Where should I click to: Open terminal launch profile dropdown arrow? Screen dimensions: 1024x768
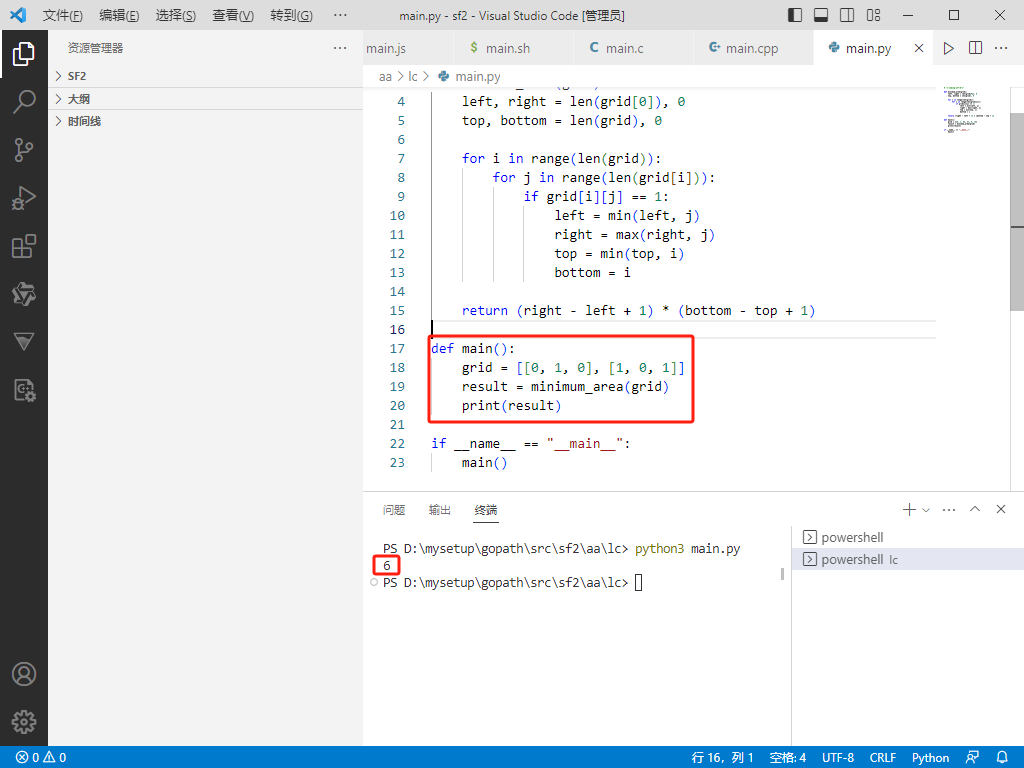click(925, 509)
